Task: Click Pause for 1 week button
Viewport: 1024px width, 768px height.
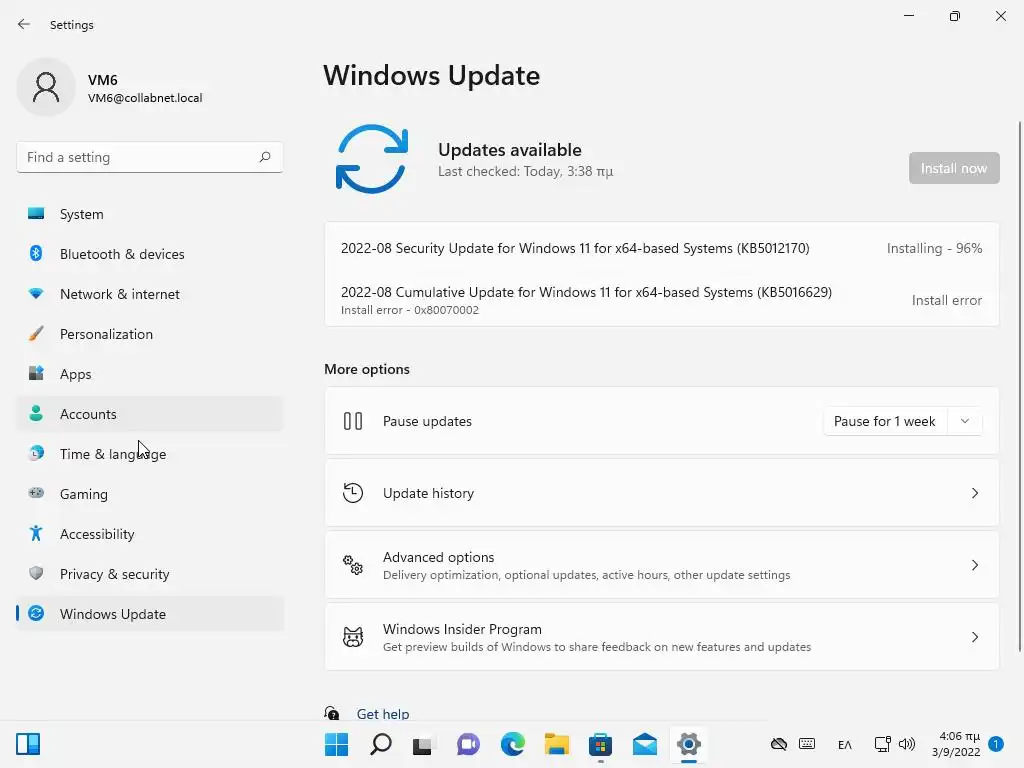Action: (x=887, y=421)
